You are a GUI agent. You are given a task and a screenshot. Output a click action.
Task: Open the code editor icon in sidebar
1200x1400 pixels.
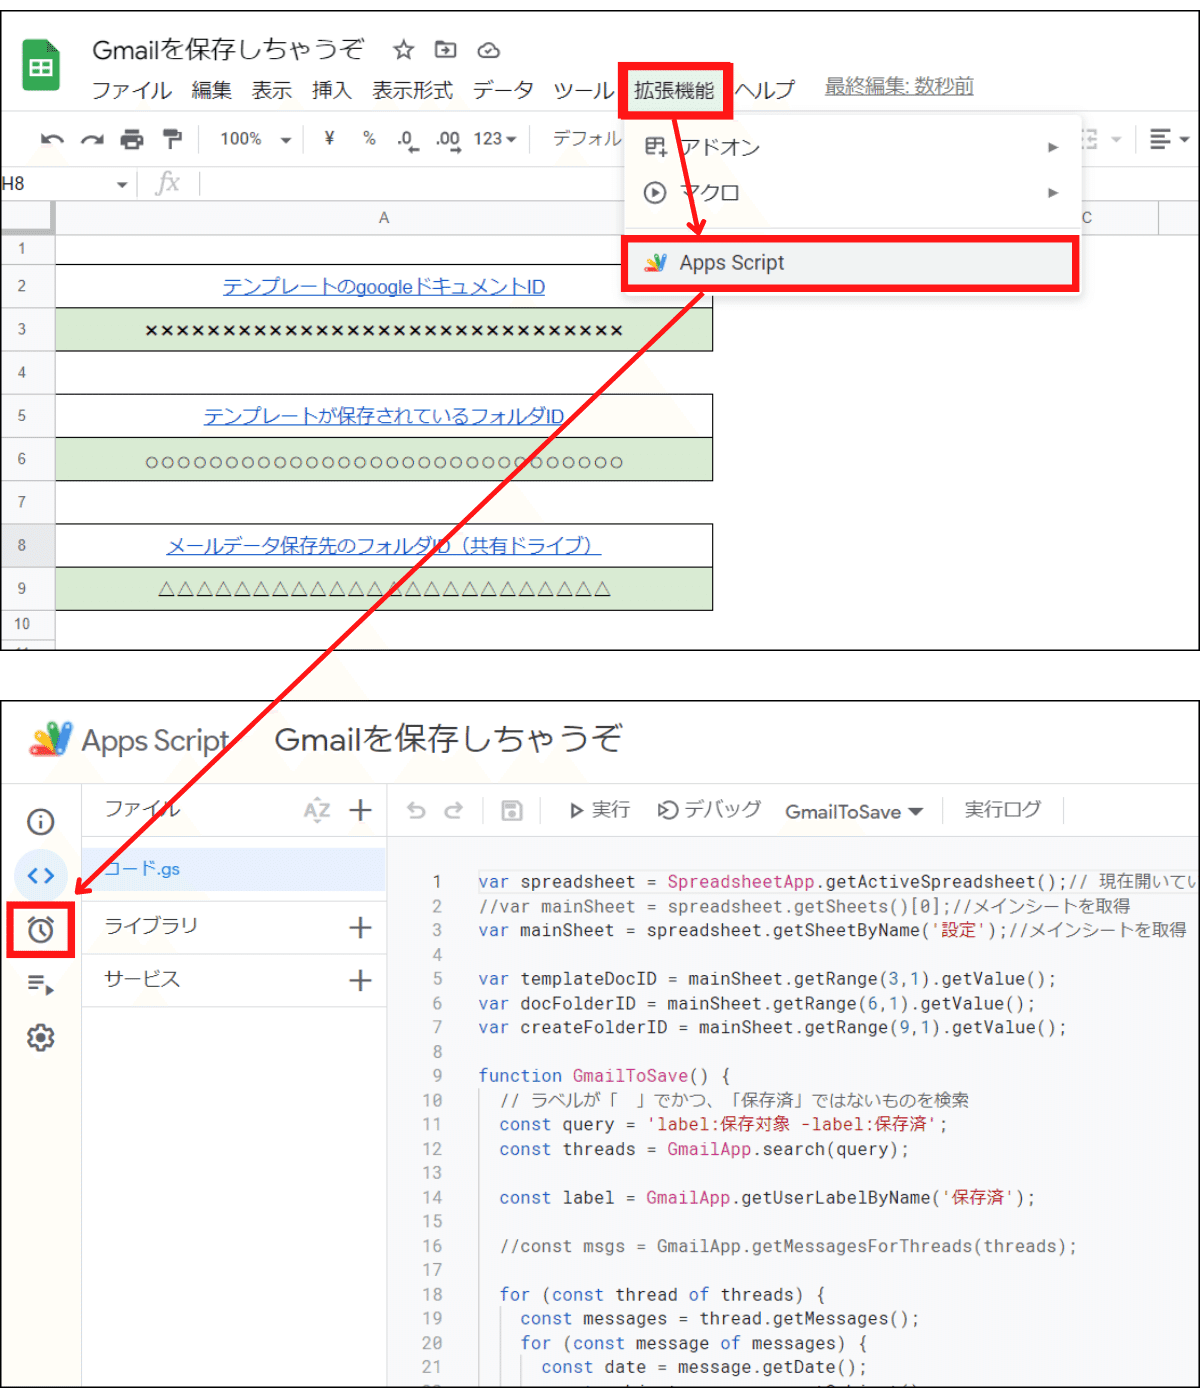click(x=41, y=876)
